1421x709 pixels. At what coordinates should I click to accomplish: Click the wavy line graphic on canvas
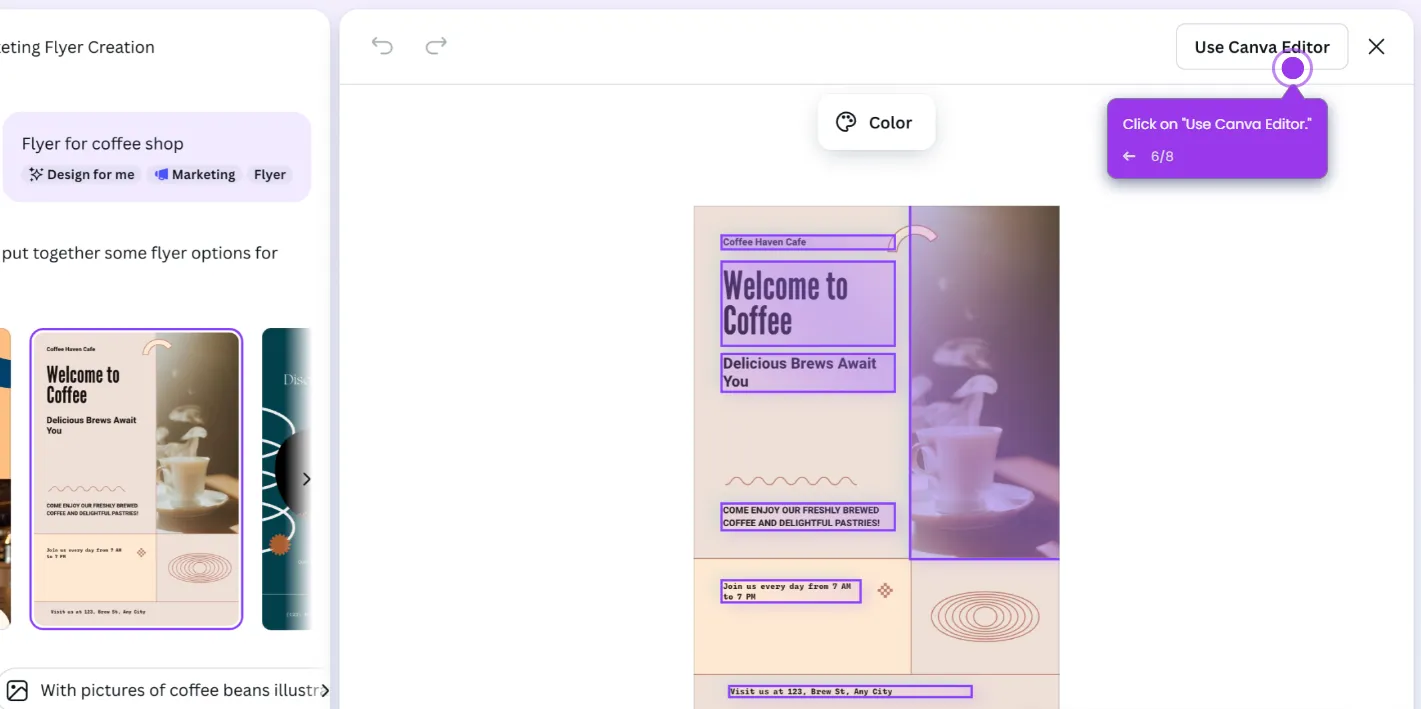click(x=791, y=481)
